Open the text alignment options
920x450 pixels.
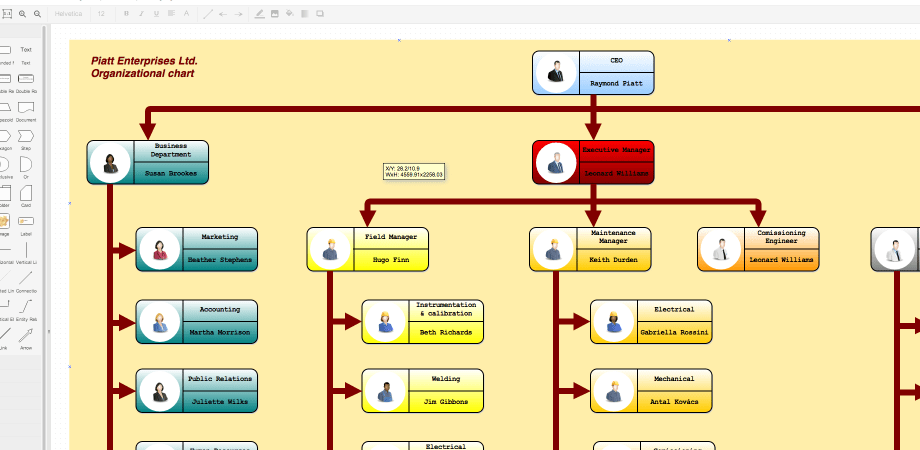click(x=171, y=13)
